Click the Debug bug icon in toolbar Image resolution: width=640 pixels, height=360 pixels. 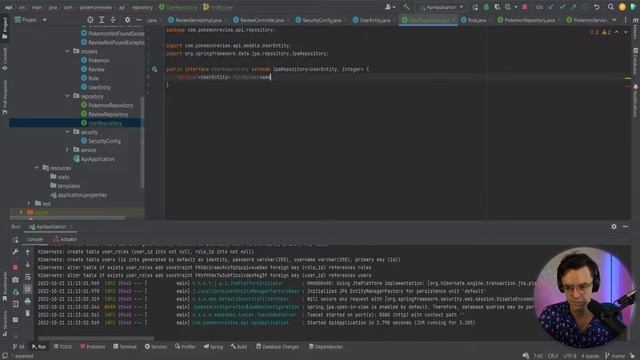(486, 7)
